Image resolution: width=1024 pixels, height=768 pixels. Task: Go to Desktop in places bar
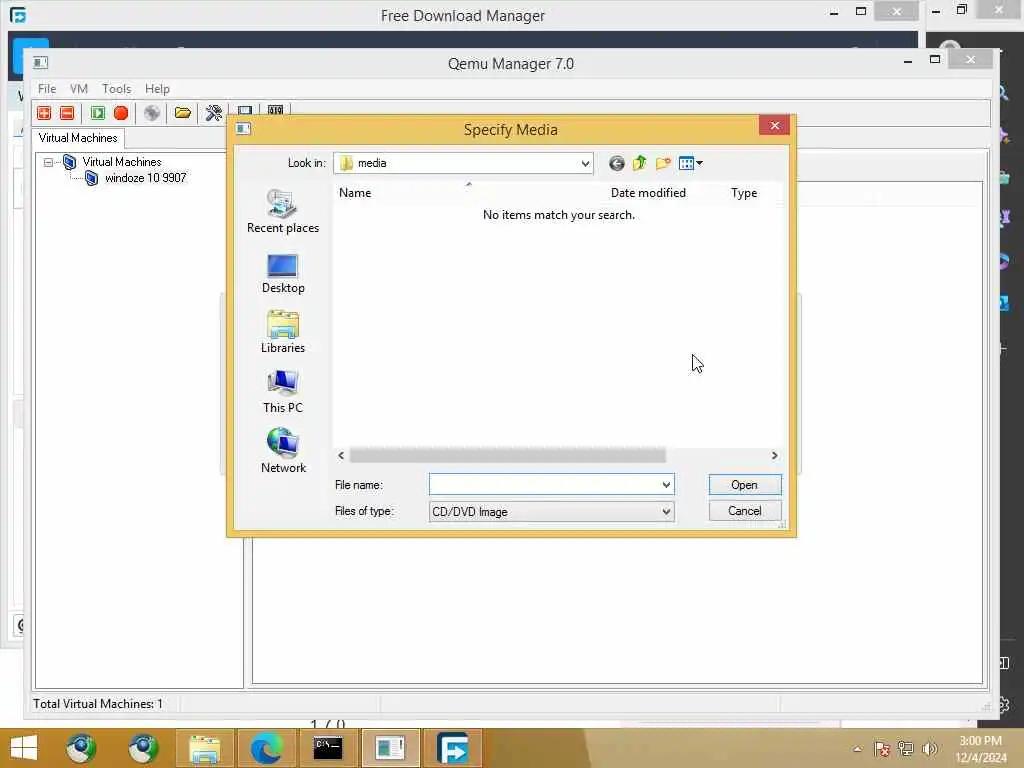[283, 274]
